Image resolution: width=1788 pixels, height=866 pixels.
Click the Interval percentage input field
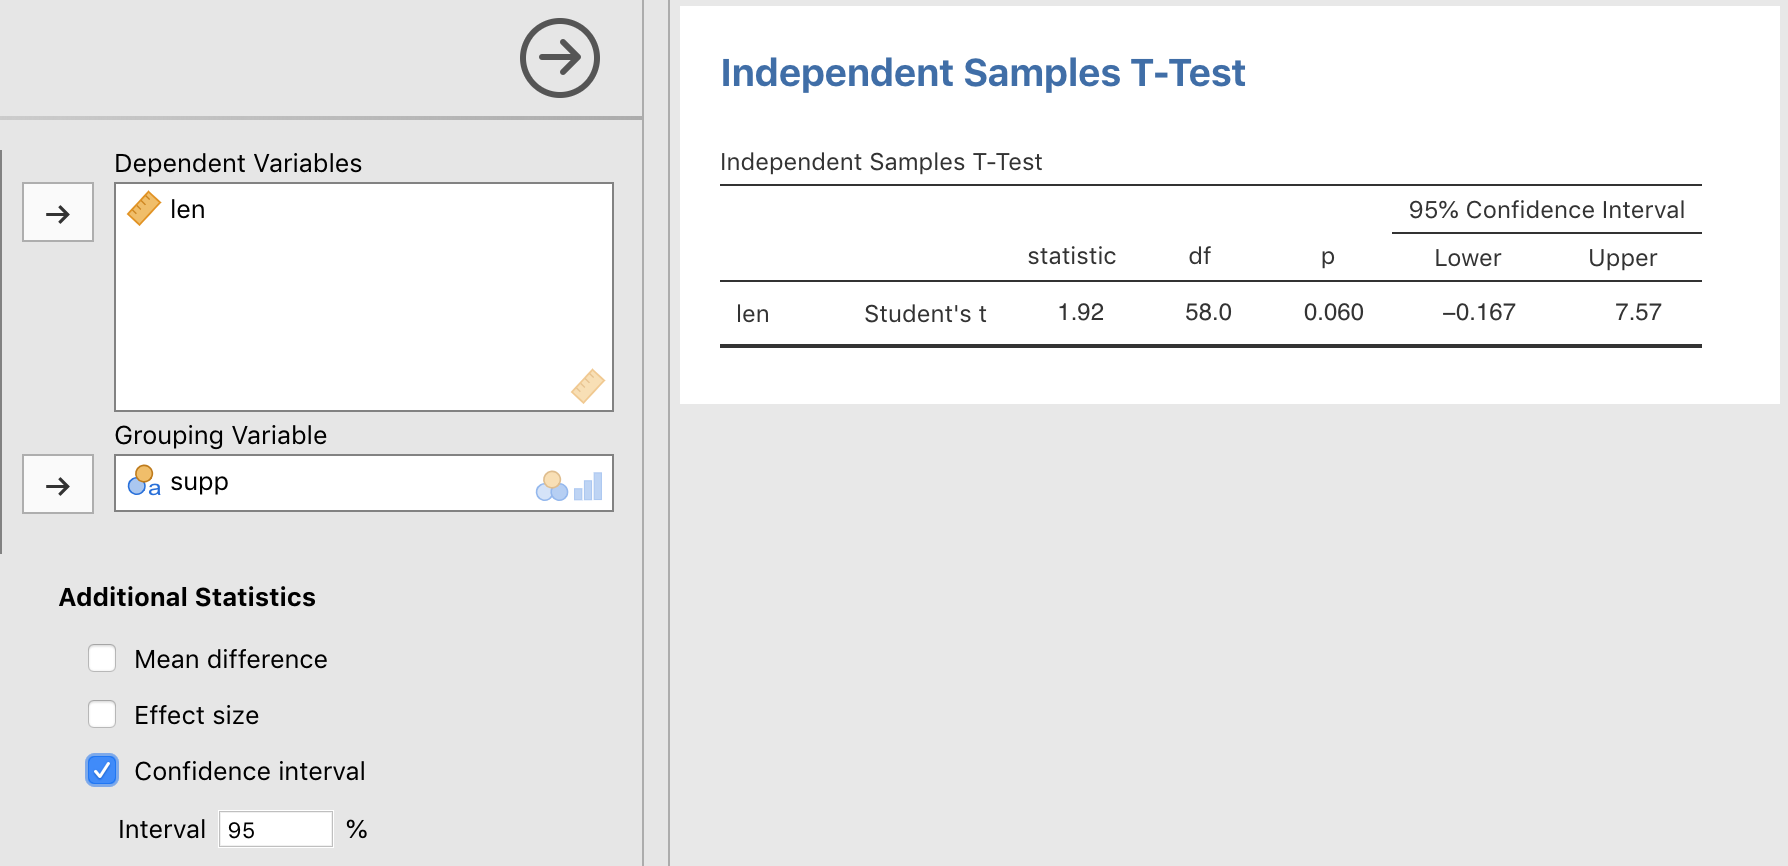[x=275, y=829]
